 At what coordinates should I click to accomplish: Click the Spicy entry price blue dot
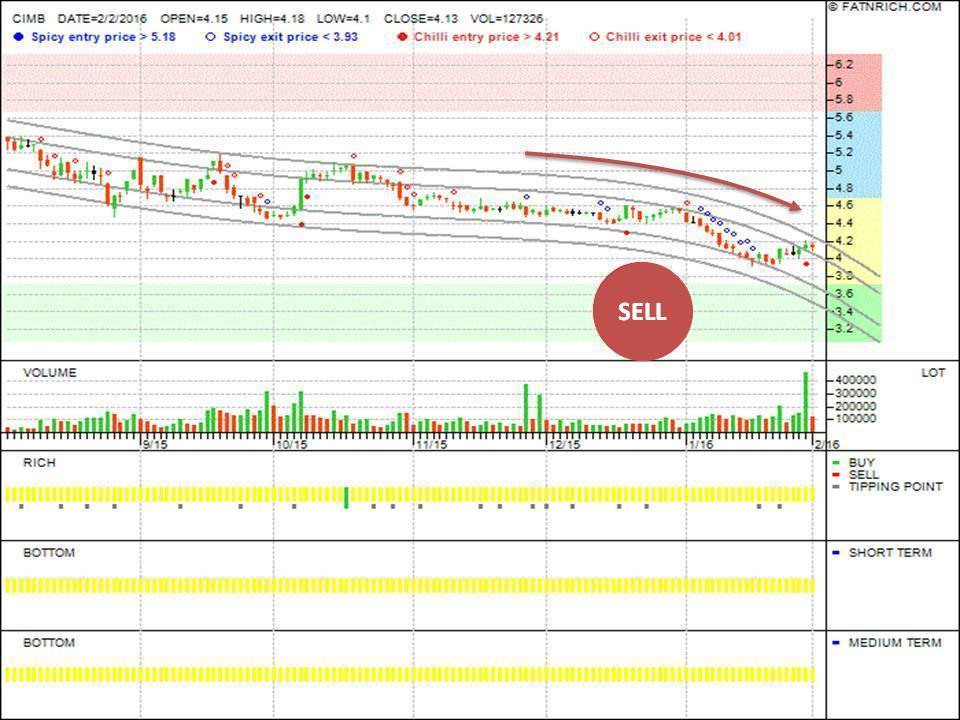pyautogui.click(x=19, y=36)
